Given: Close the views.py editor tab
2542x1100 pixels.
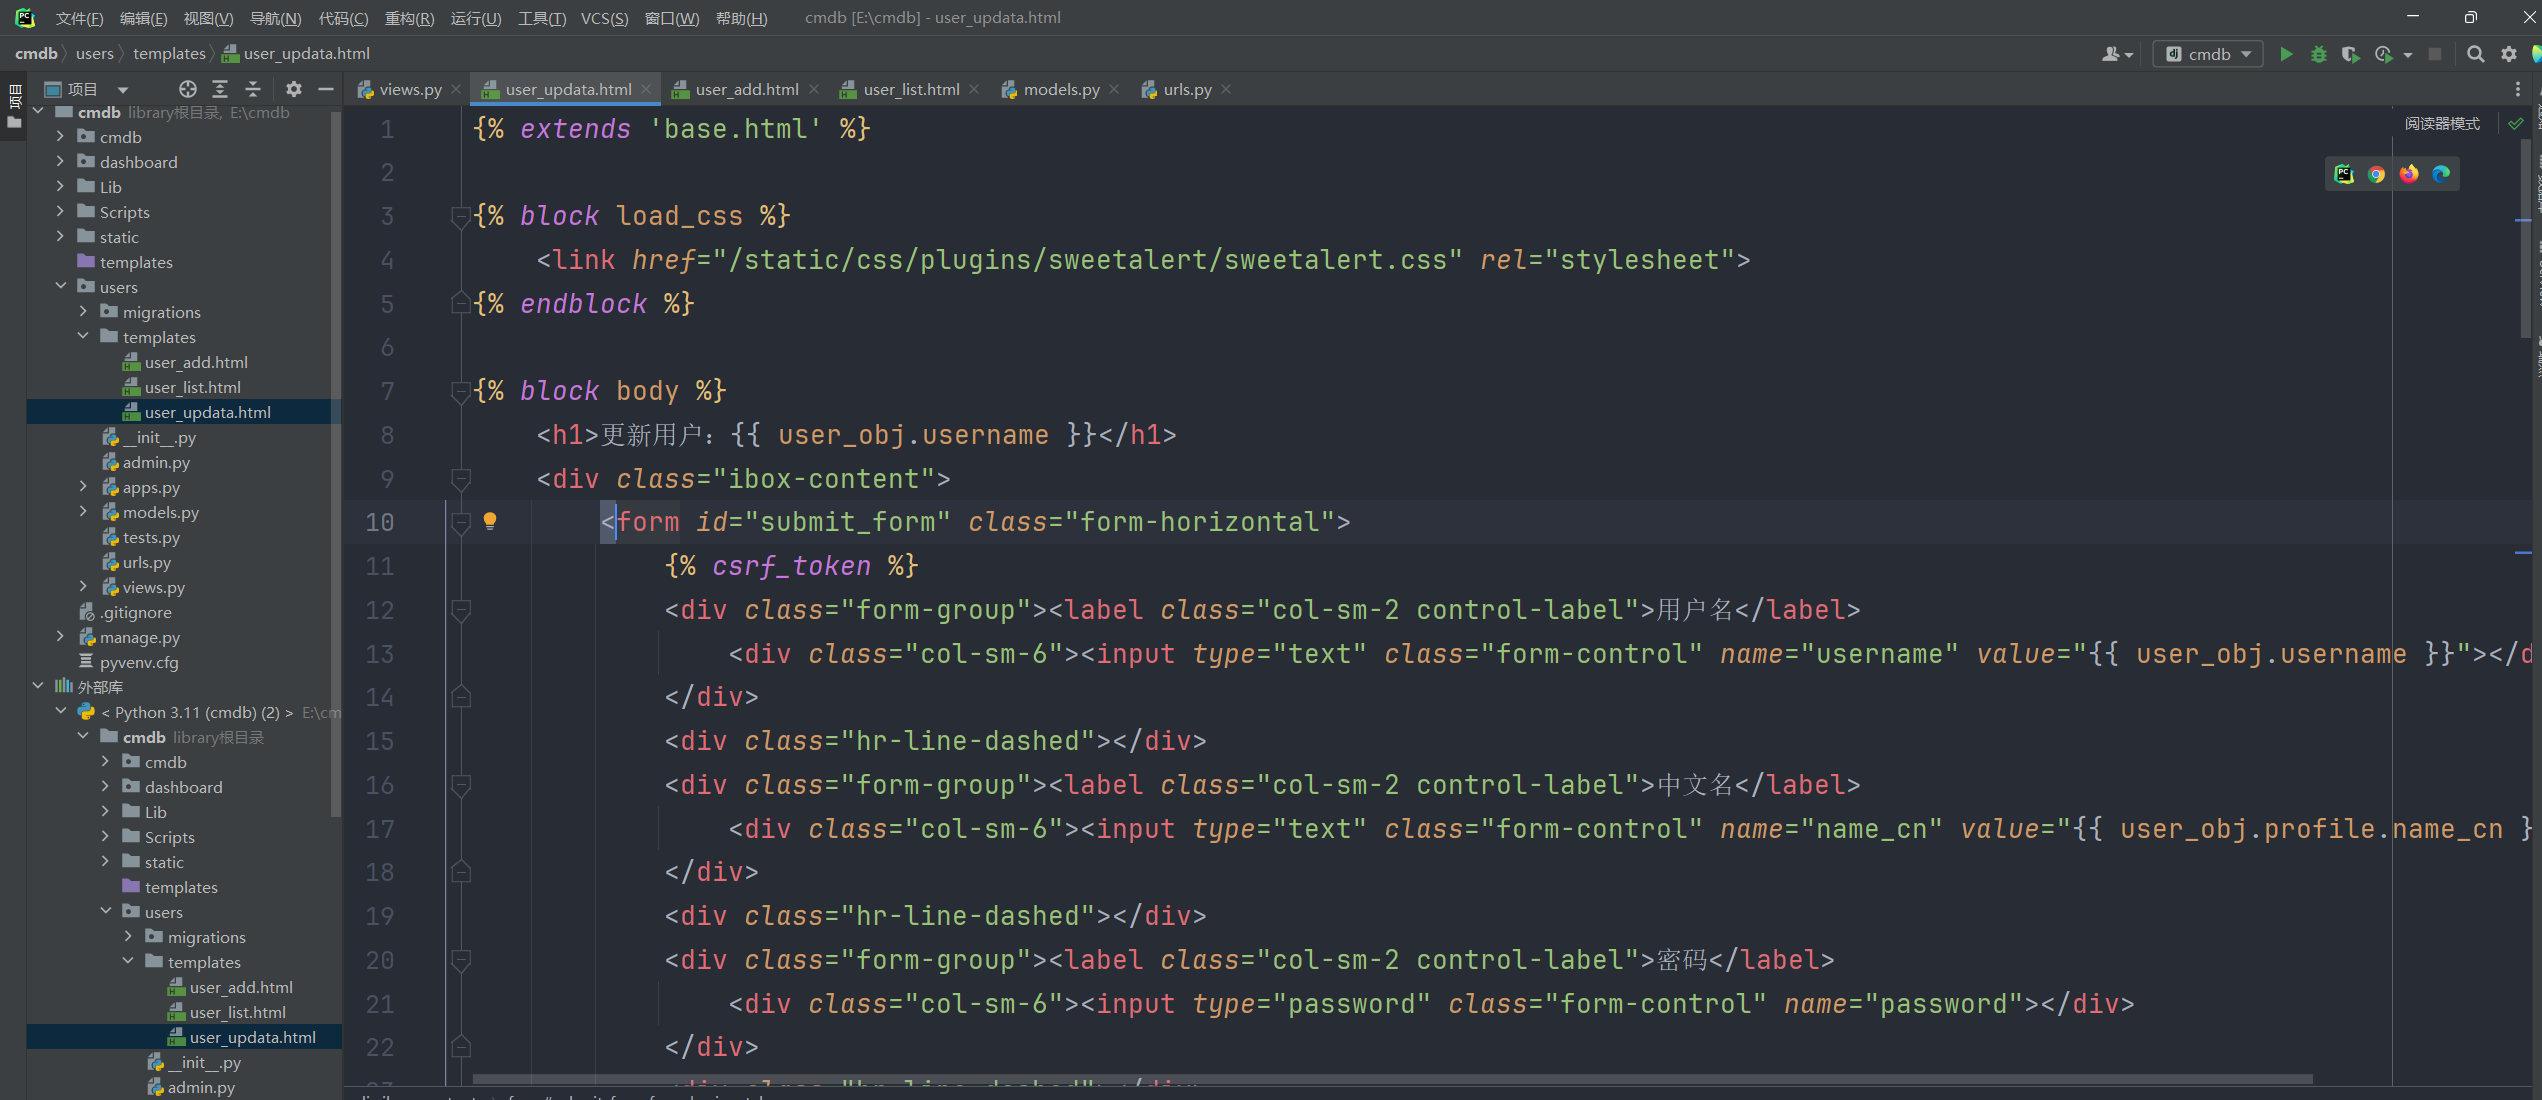Looking at the screenshot, I should click(456, 89).
